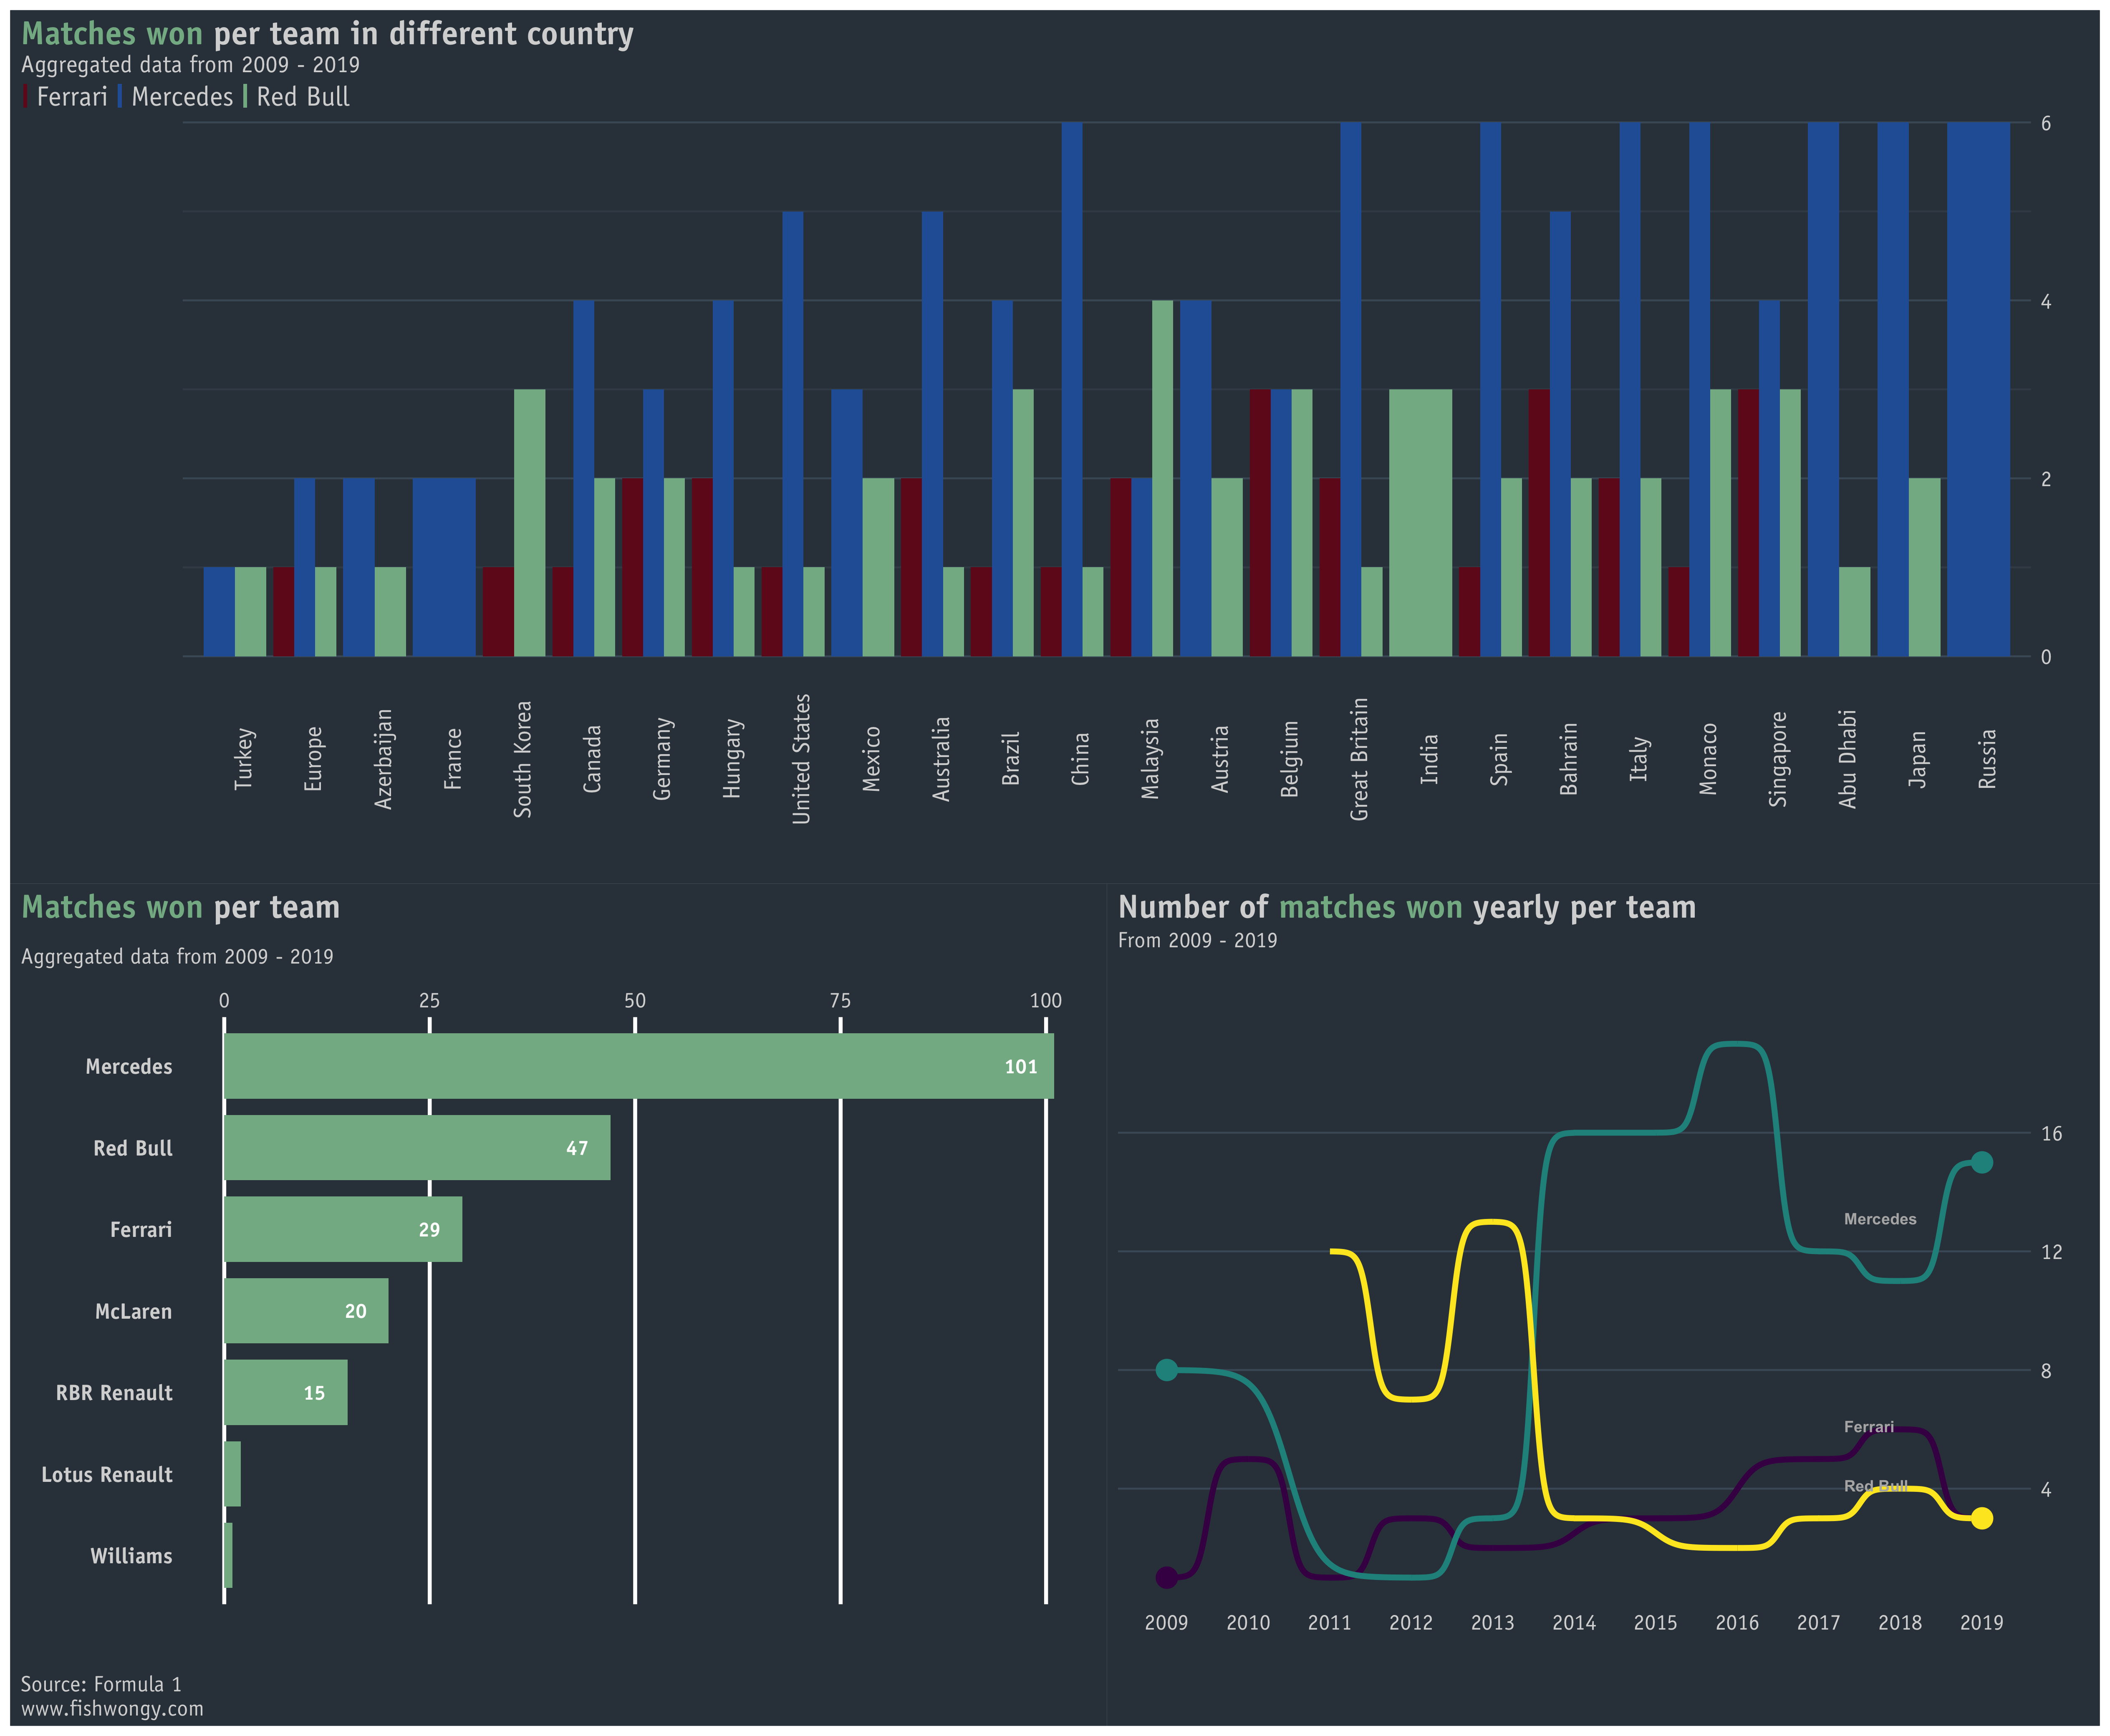Click the Lotus Renault bar
This screenshot has width=2110, height=1736.
point(232,1474)
